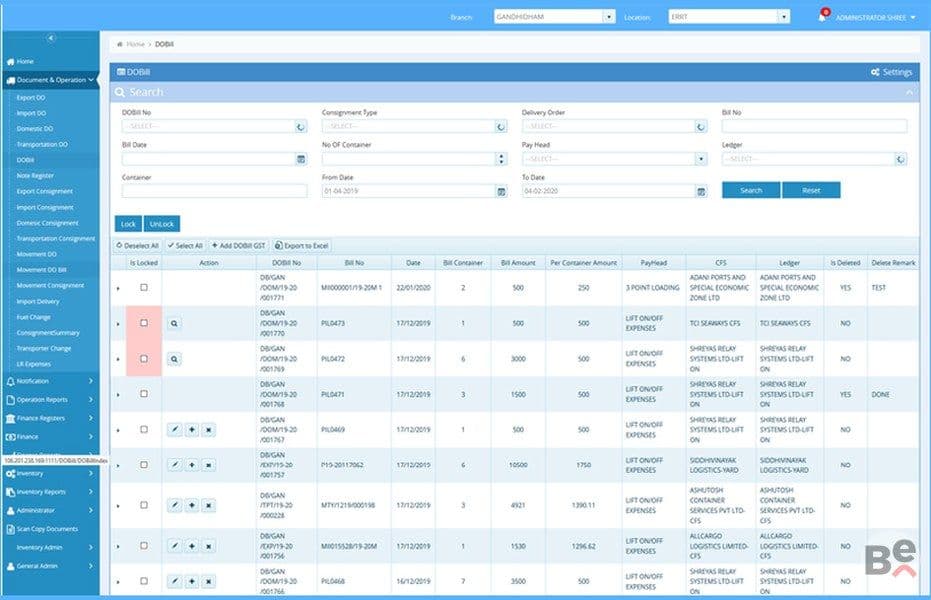This screenshot has width=931, height=600.
Task: Click the Reset button
Action: click(x=811, y=191)
